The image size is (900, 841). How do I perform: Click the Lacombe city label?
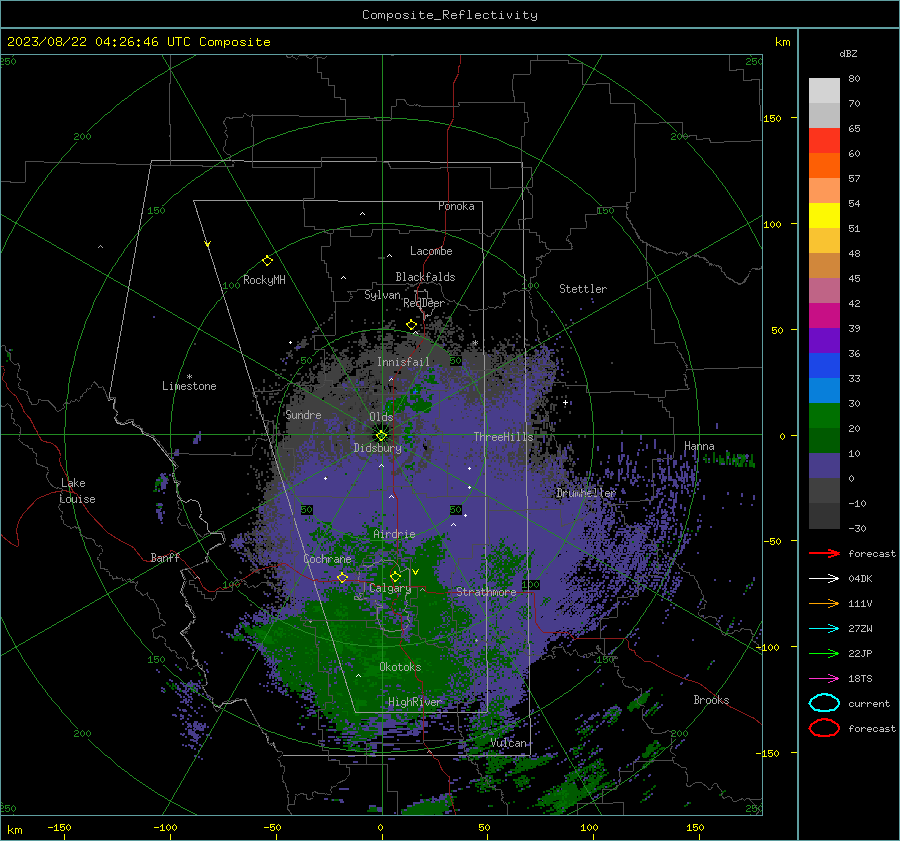pos(431,251)
